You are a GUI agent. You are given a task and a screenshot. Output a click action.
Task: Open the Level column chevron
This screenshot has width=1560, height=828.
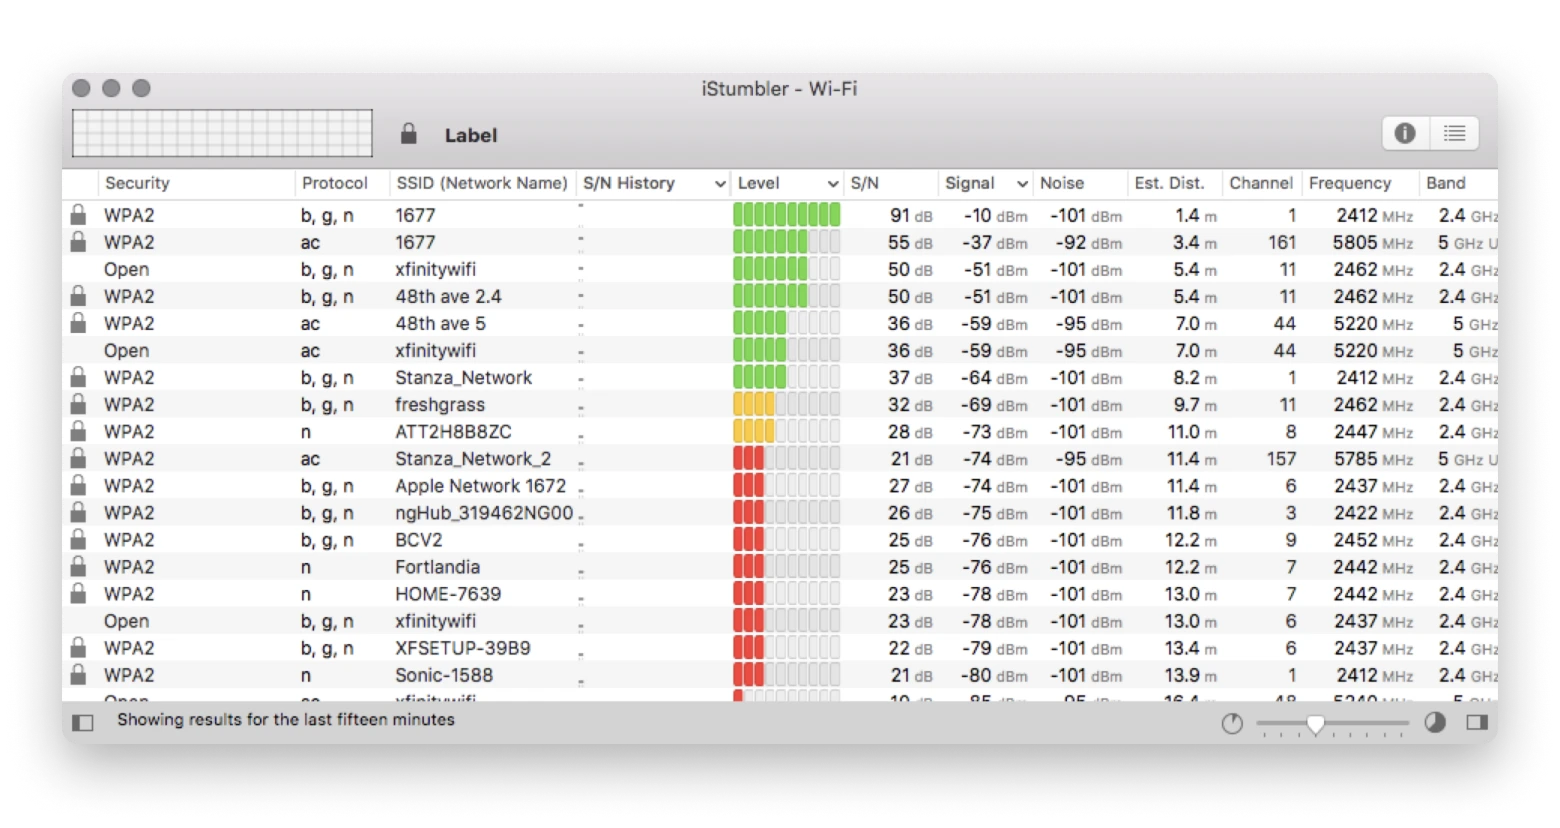(x=832, y=184)
